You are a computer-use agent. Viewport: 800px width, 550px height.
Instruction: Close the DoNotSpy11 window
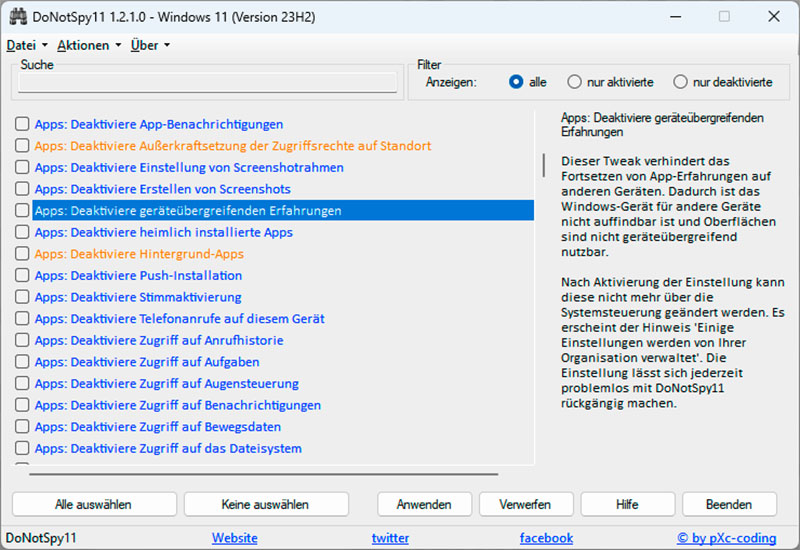click(x=773, y=17)
